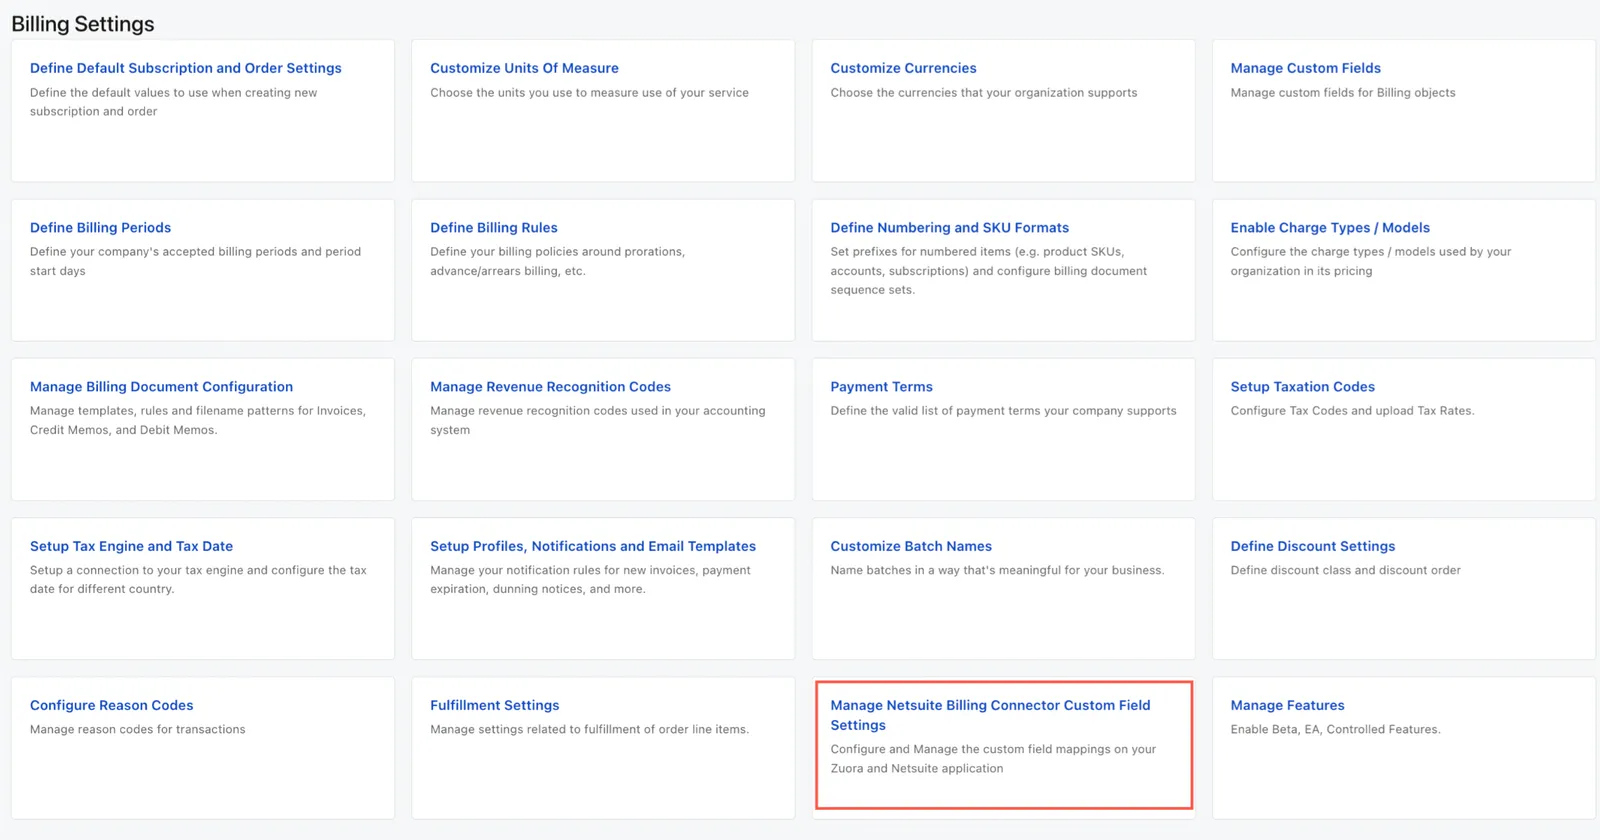Open Define Discount Settings link
The height and width of the screenshot is (840, 1600).
point(1312,546)
